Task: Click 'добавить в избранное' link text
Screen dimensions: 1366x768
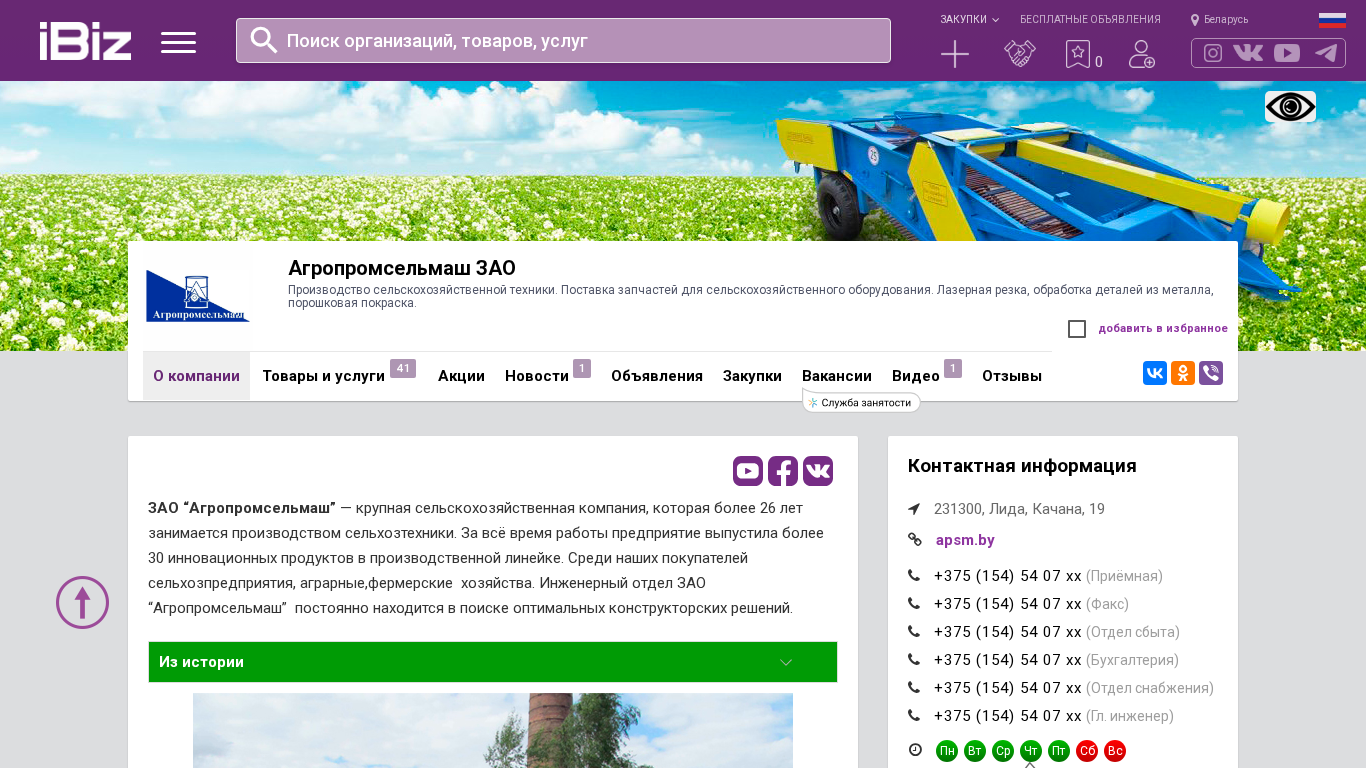Action: coord(1163,328)
